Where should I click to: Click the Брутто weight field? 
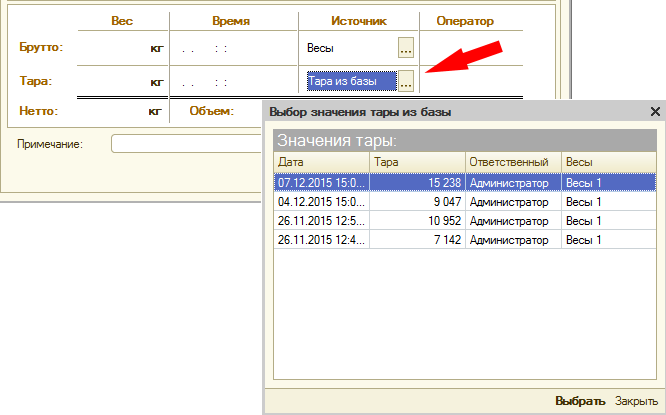point(122,47)
